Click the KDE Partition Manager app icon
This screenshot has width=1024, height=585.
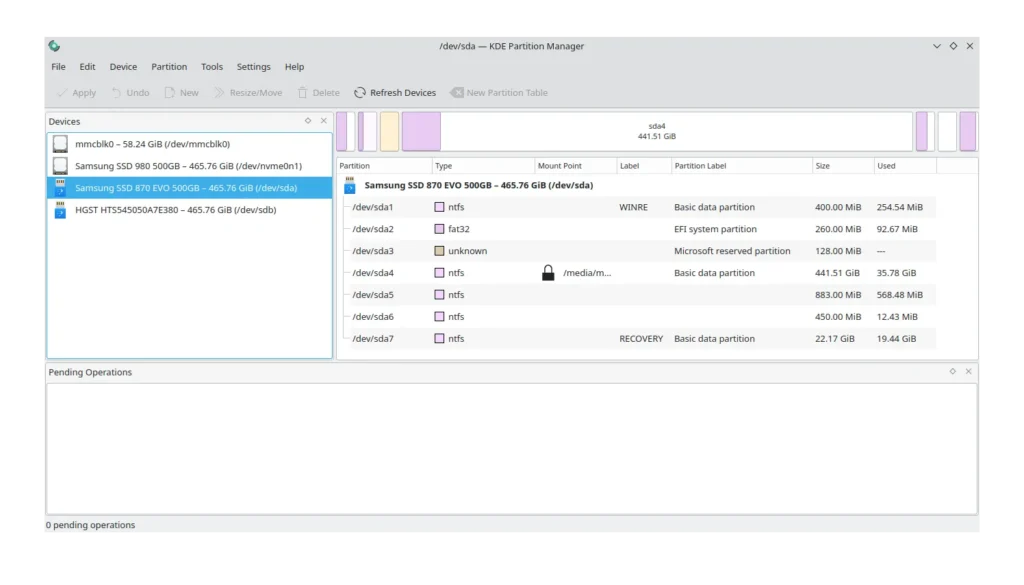[54, 46]
